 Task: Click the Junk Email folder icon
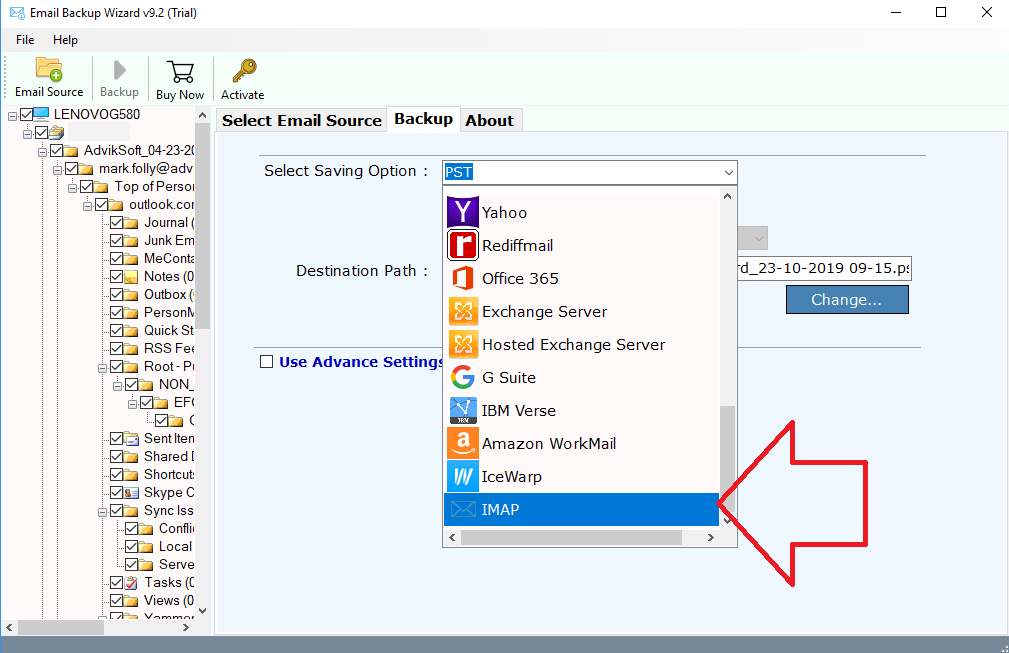[131, 241]
